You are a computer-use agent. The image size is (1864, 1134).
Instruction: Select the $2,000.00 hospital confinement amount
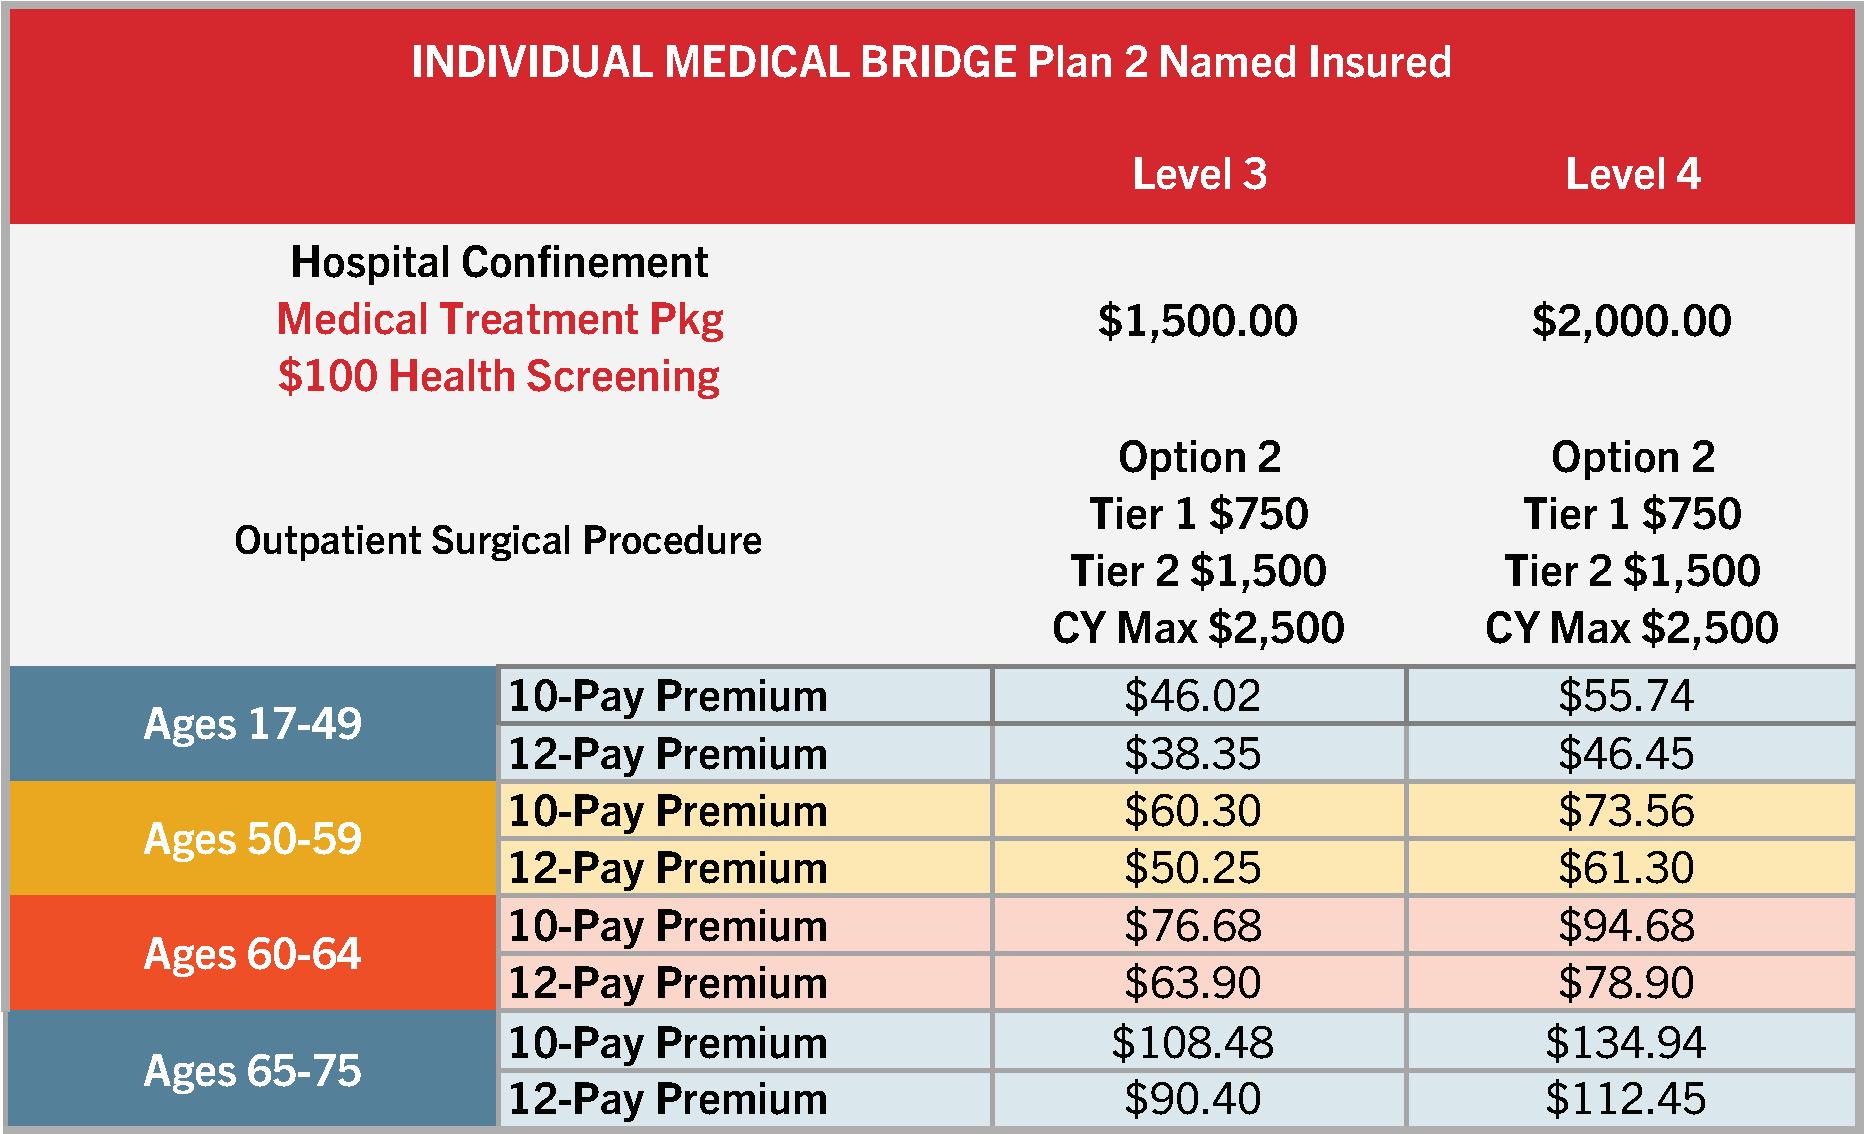(x=1631, y=320)
